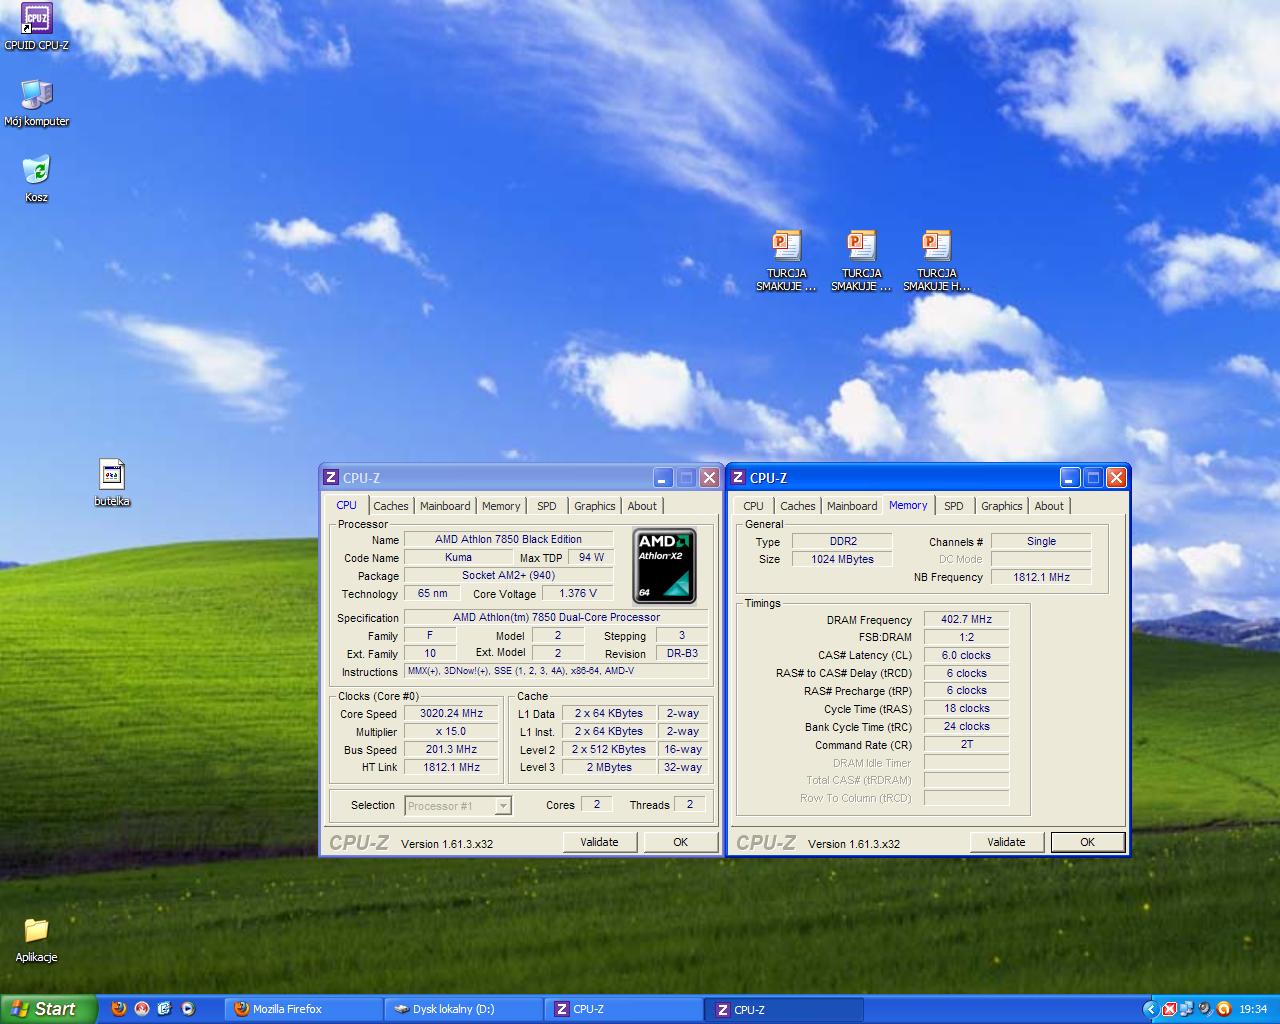This screenshot has width=1280, height=1024.
Task: Open the Memory tab in the left CPU-Z window
Action: pyautogui.click(x=501, y=506)
